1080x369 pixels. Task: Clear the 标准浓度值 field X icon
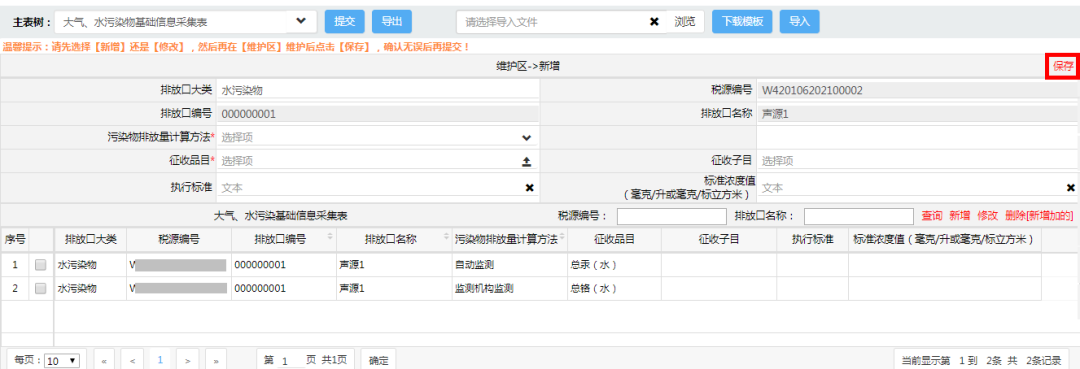click(1071, 187)
